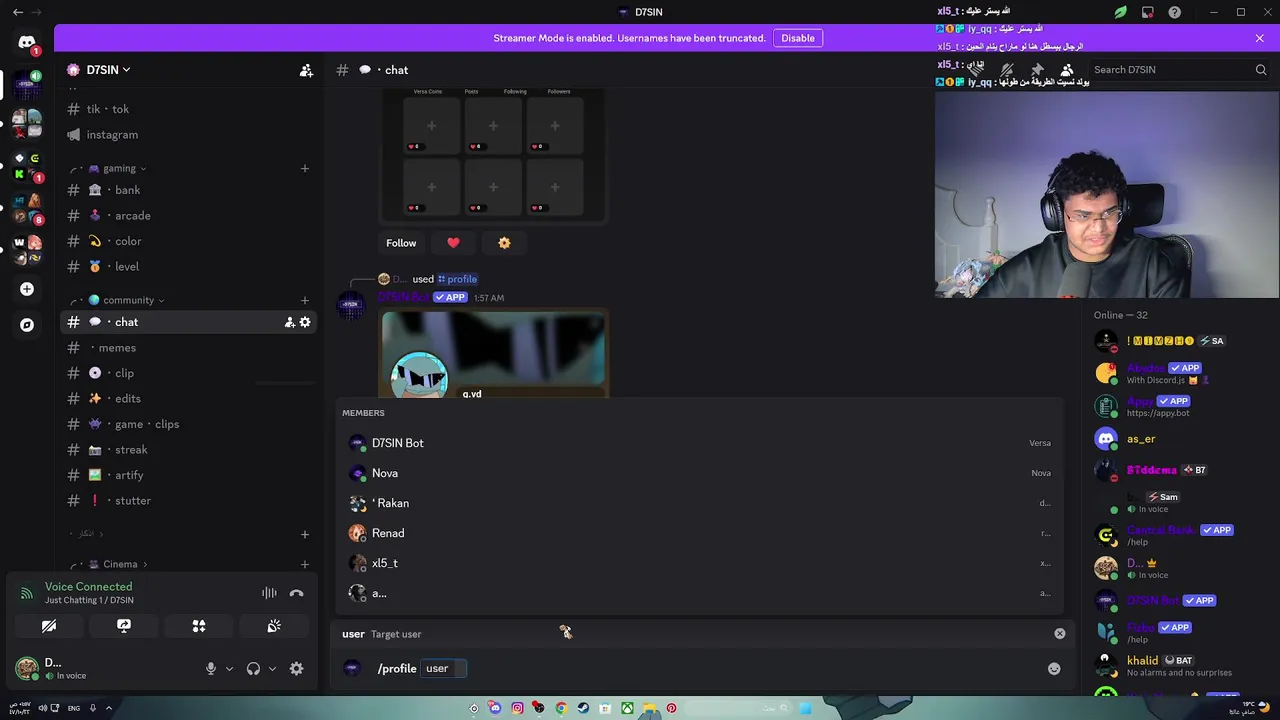Click the Follow button on profile card
Image resolution: width=1280 pixels, height=720 pixels.
tap(401, 243)
